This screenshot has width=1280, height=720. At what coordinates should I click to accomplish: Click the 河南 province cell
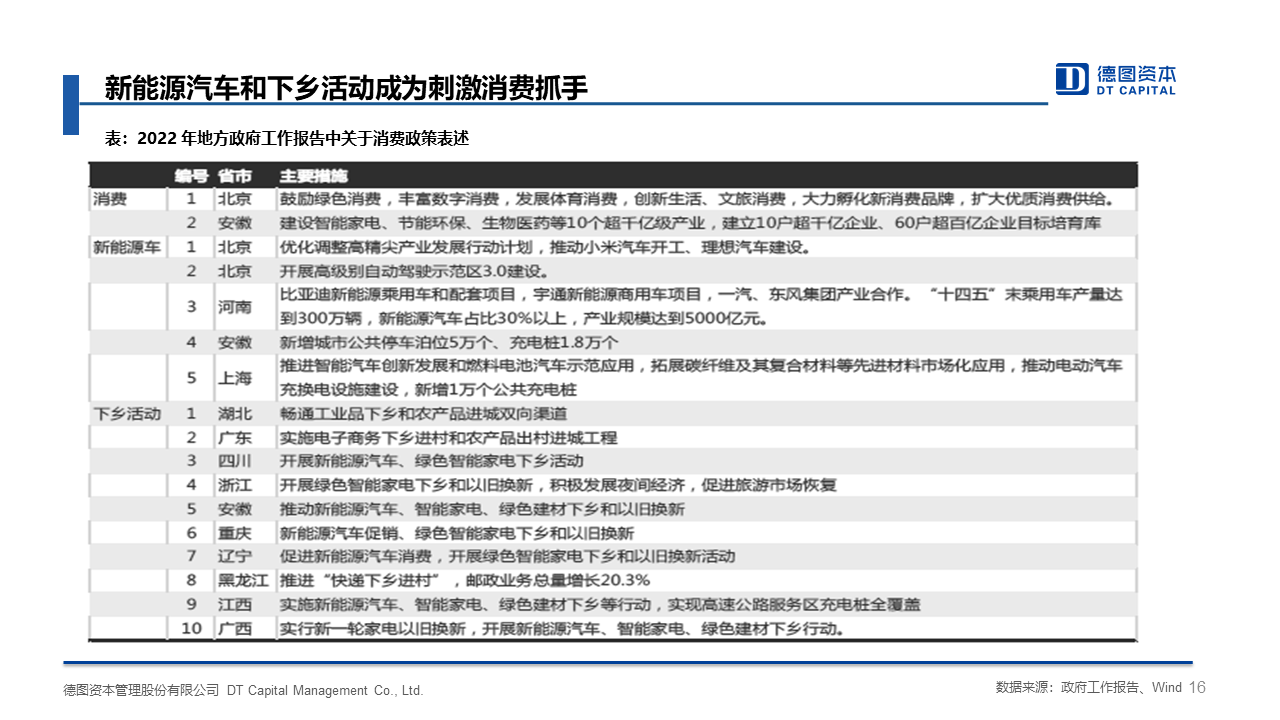click(x=234, y=307)
